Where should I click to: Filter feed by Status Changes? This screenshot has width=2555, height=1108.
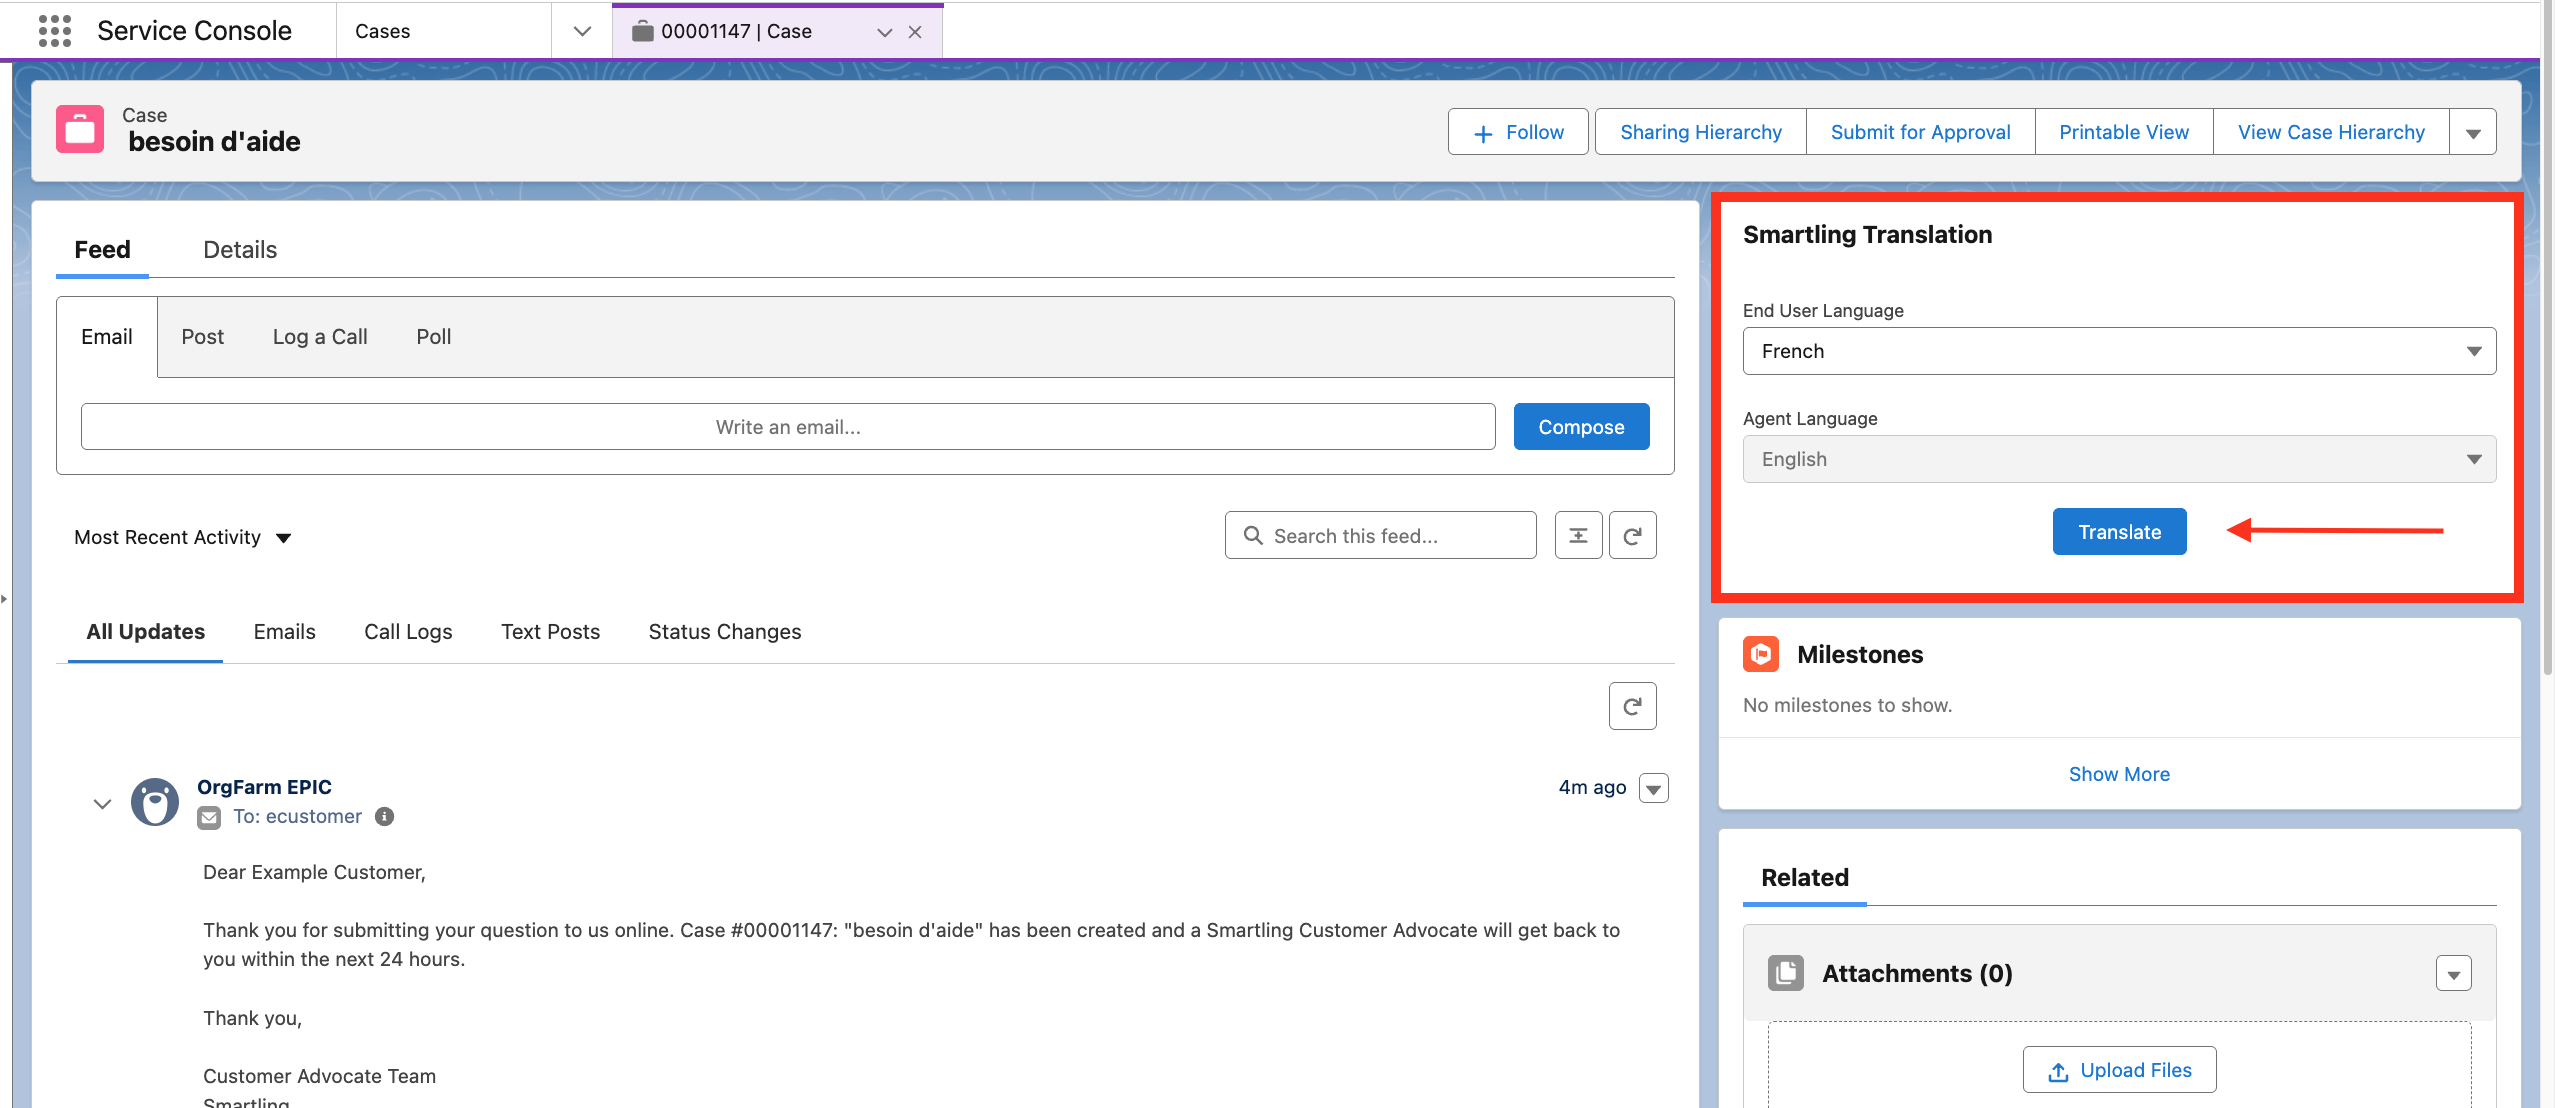click(724, 632)
